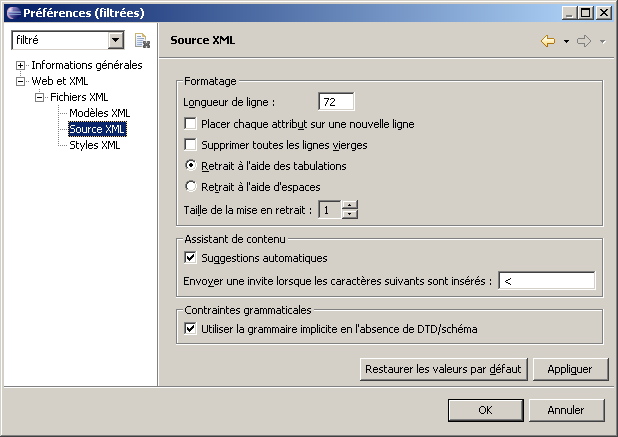
Task: Click the back navigation arrow
Action: coord(547,41)
